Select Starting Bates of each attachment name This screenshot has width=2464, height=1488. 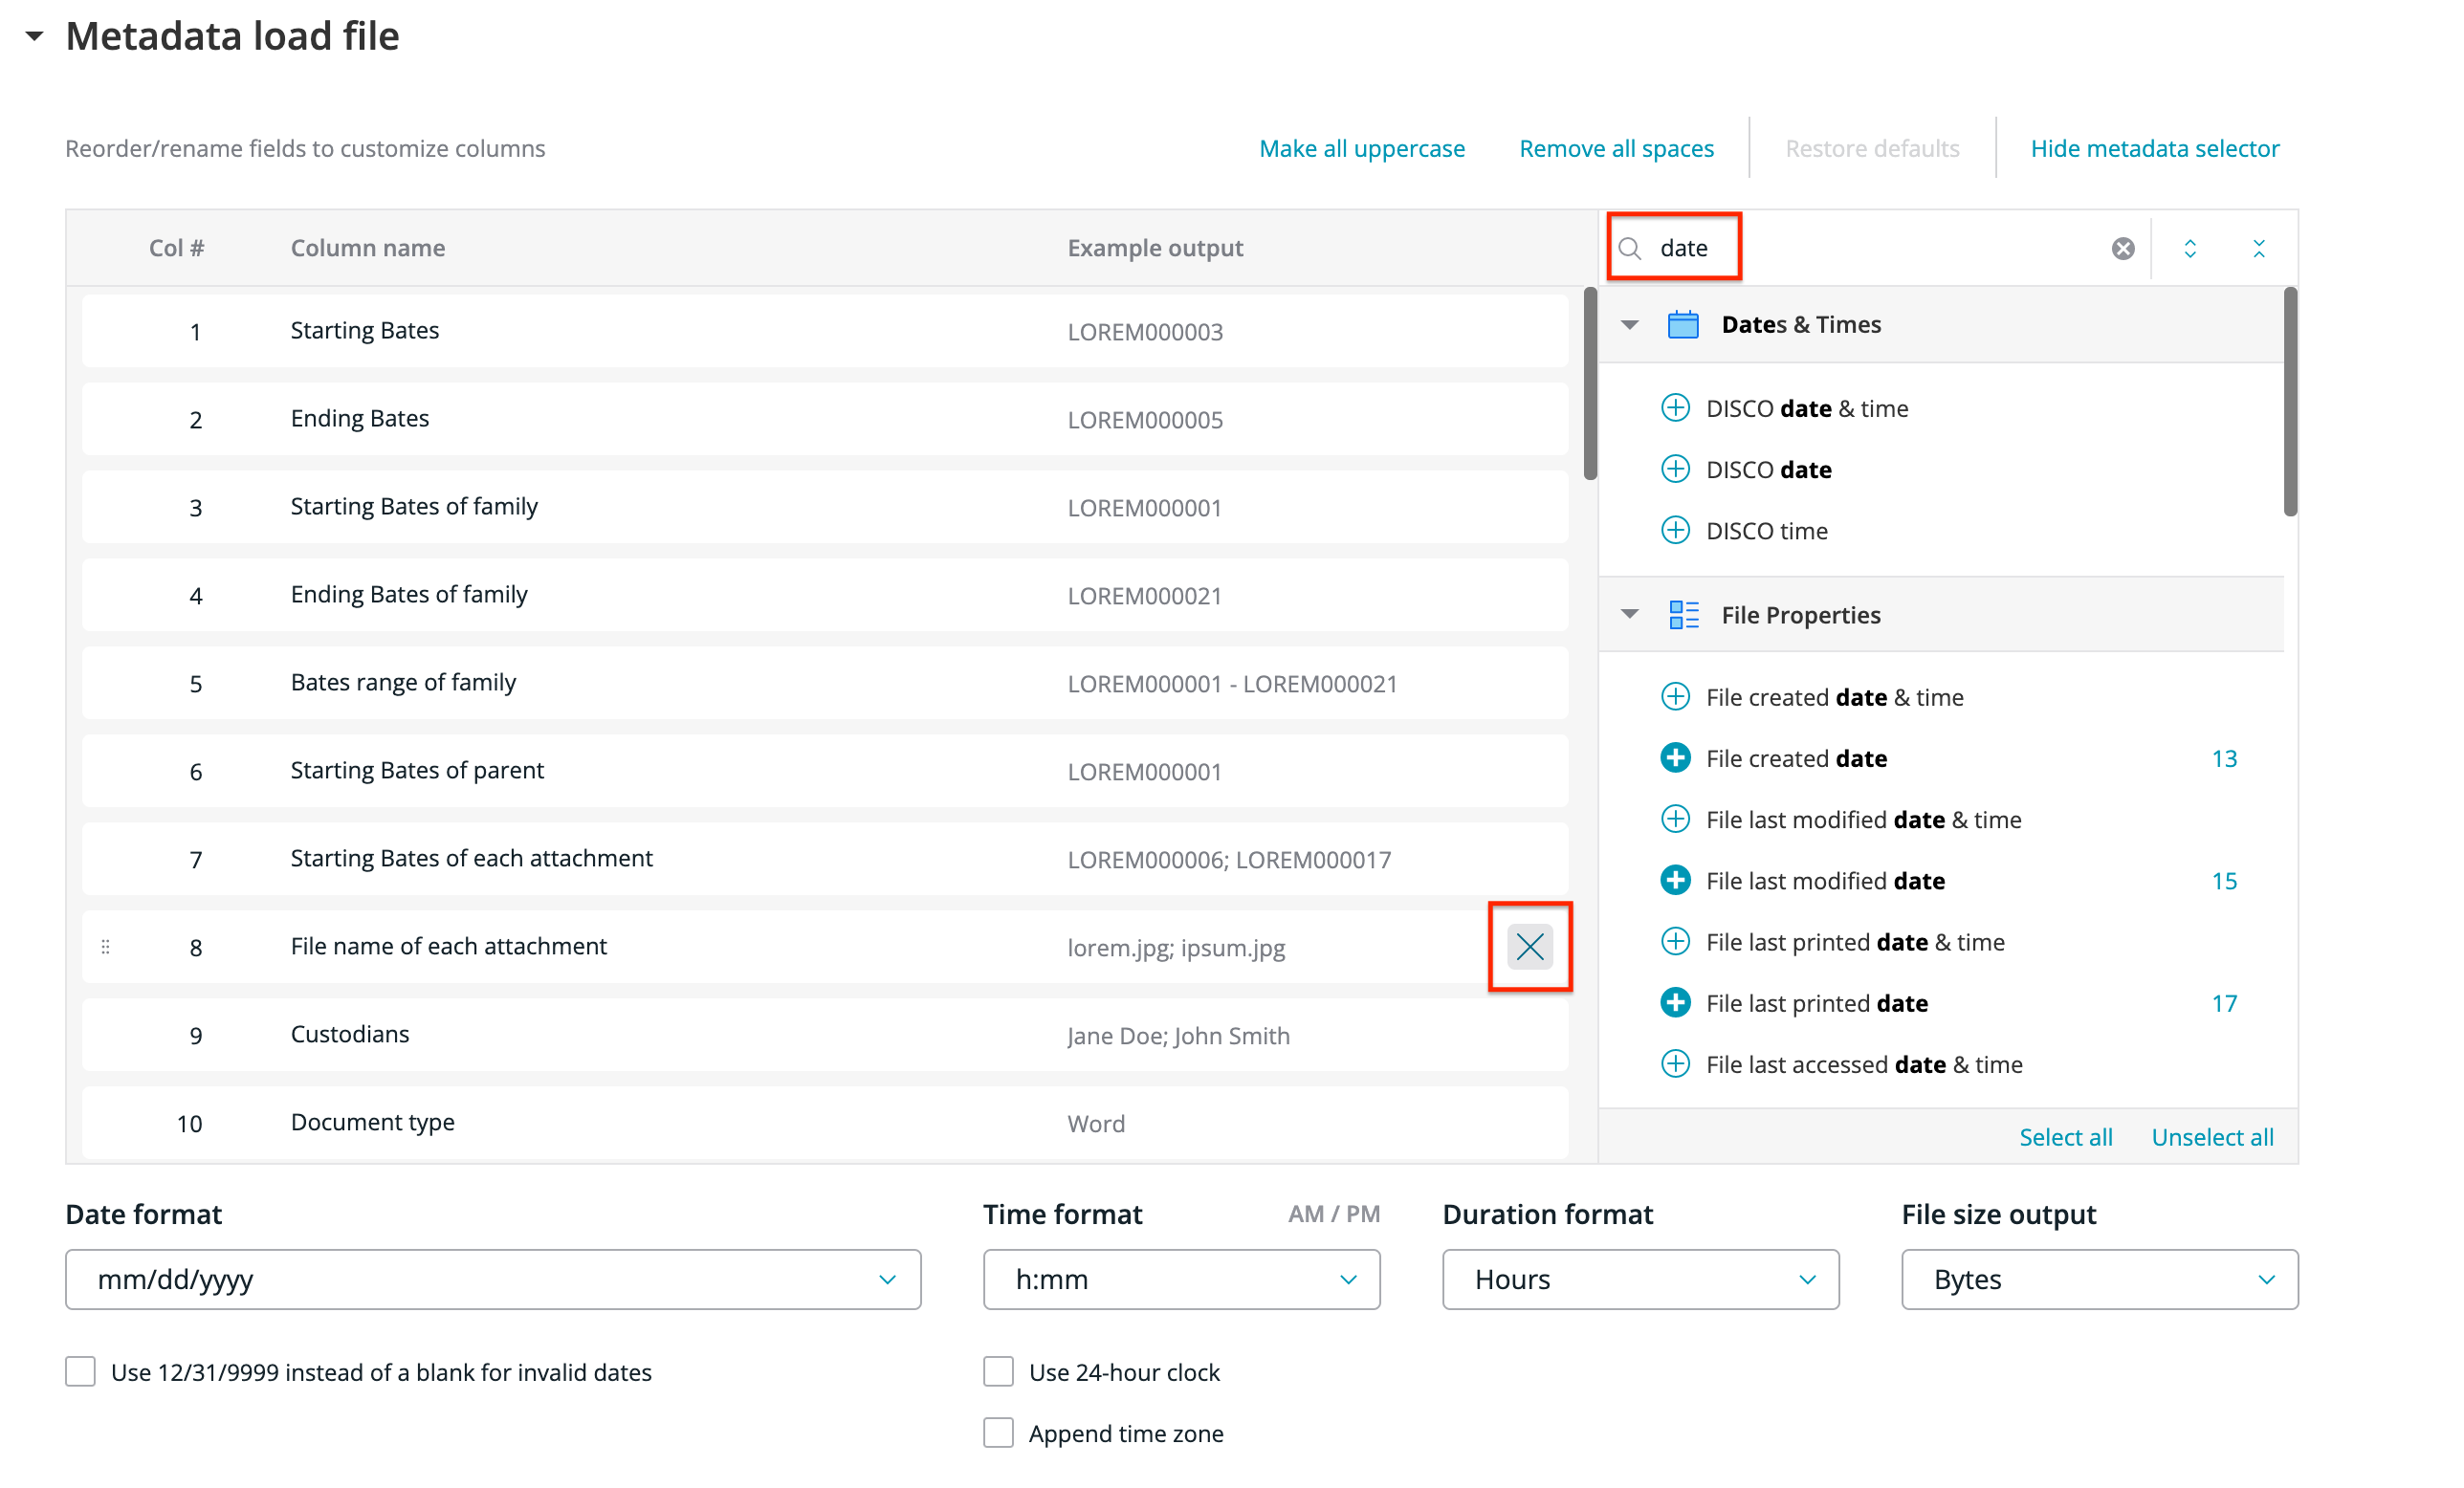(471, 858)
